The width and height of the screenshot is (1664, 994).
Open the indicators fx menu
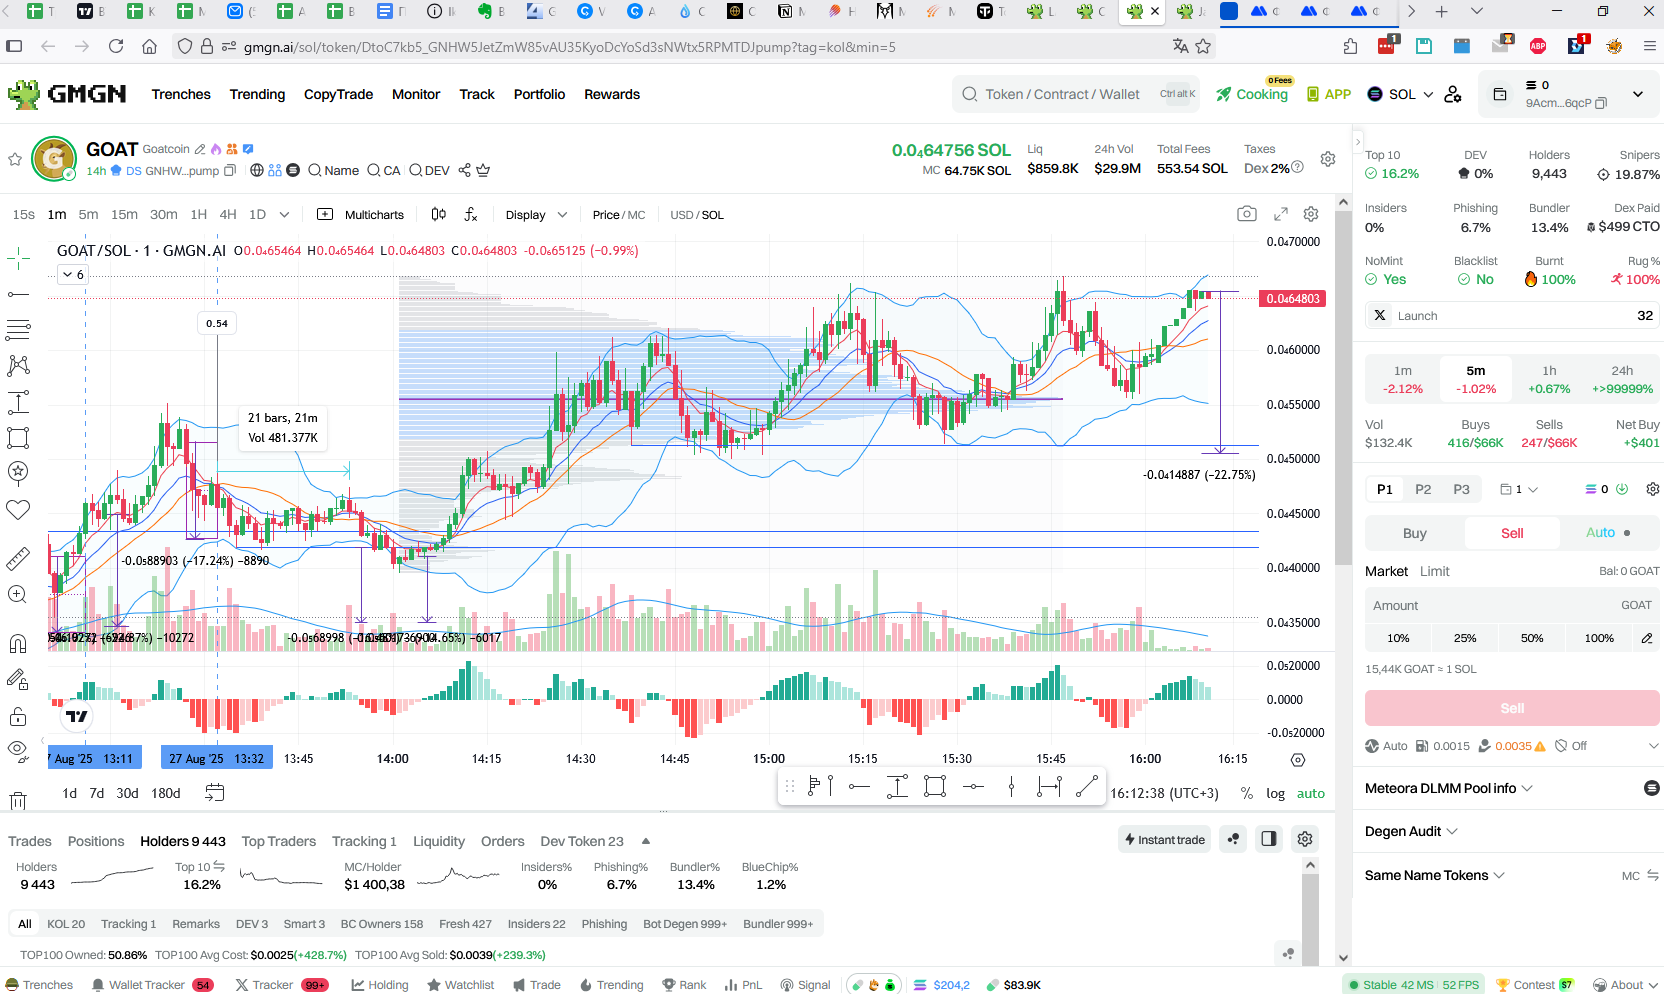click(x=471, y=214)
